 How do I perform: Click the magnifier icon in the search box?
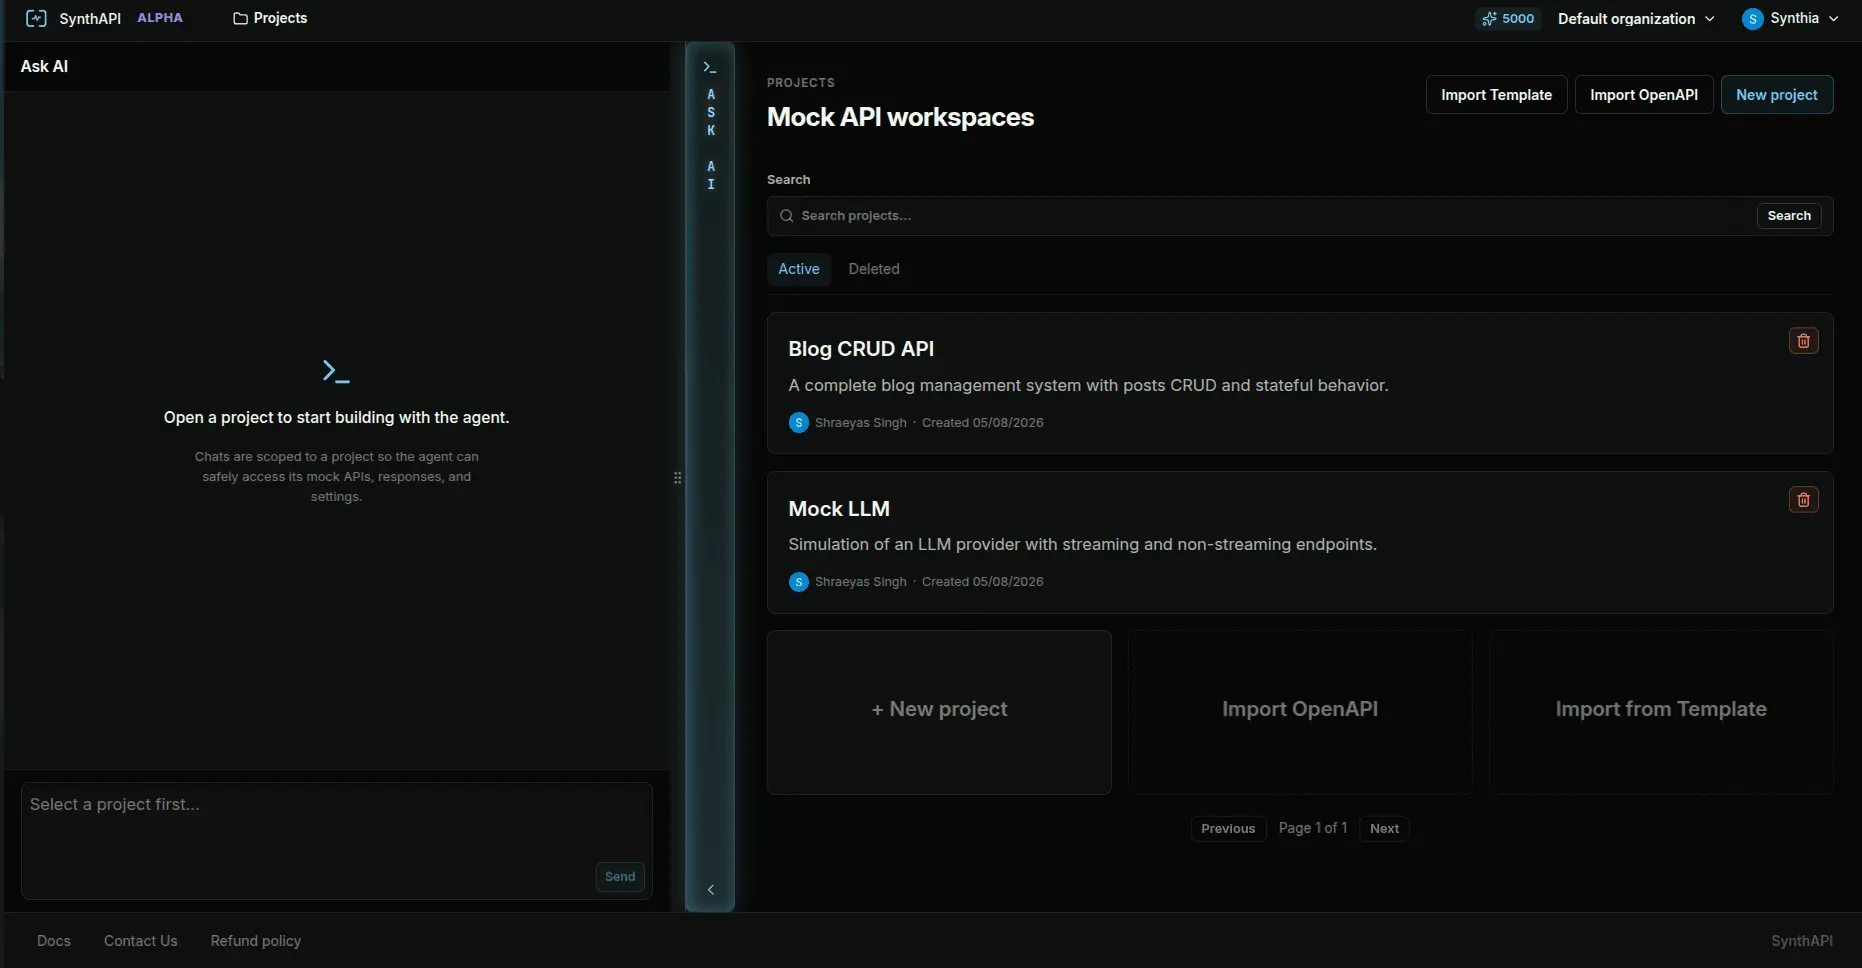pos(786,216)
